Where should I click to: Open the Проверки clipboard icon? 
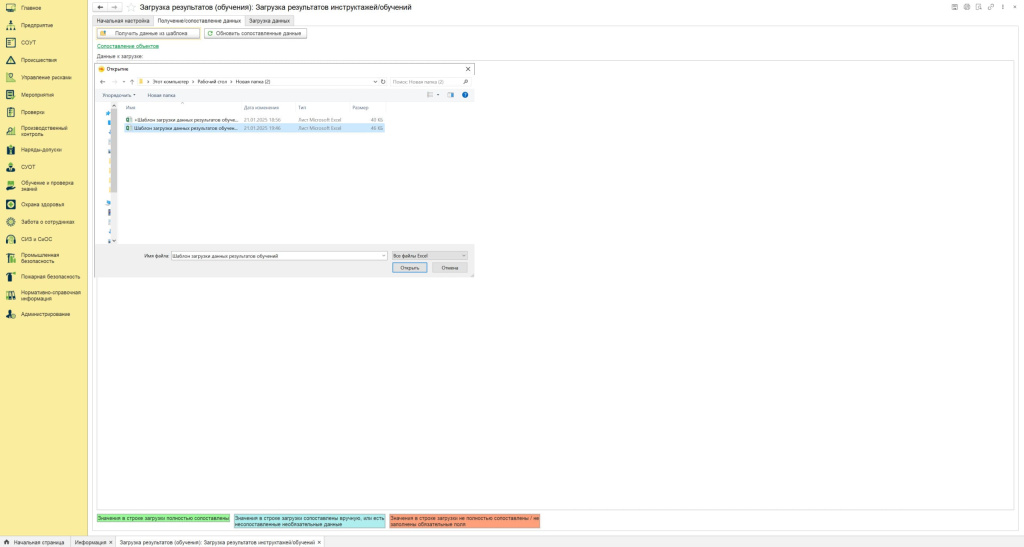coord(10,112)
